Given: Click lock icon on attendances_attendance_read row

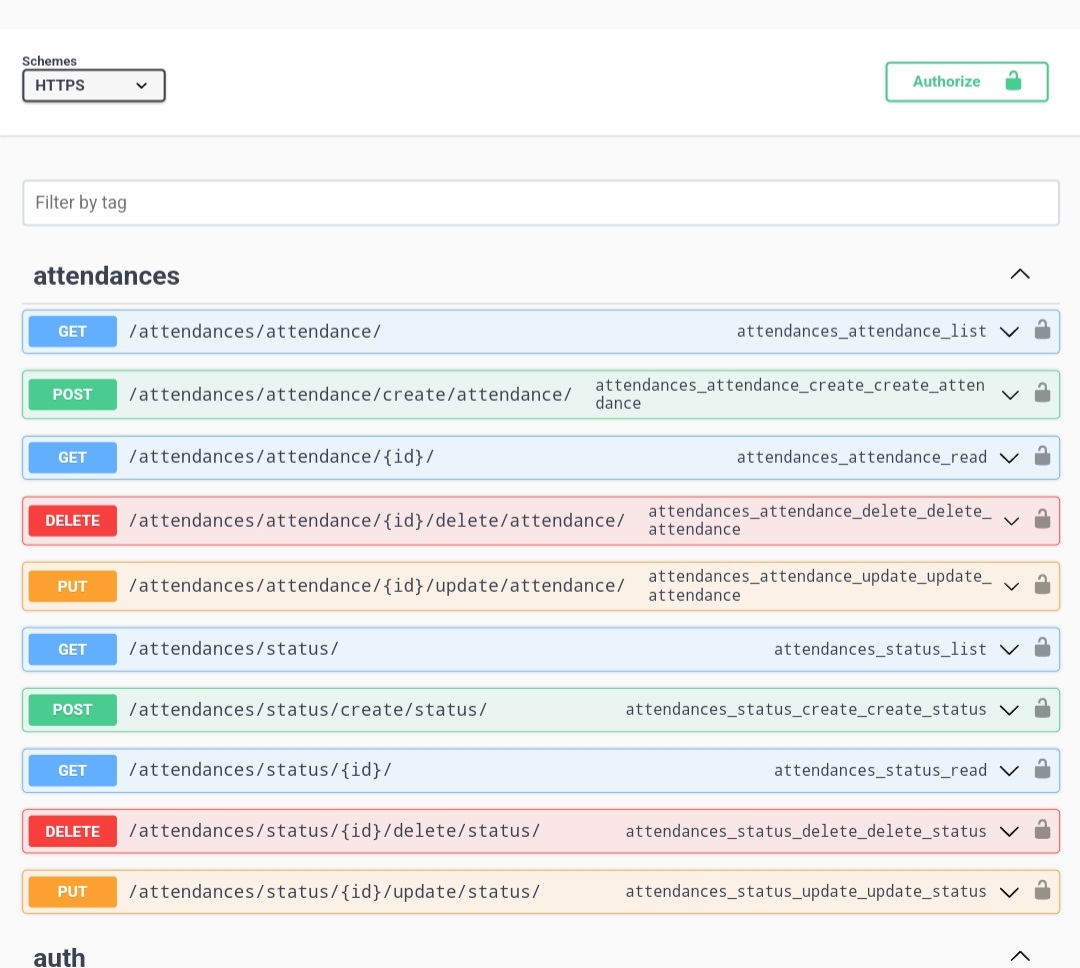Looking at the screenshot, I should click(x=1042, y=457).
